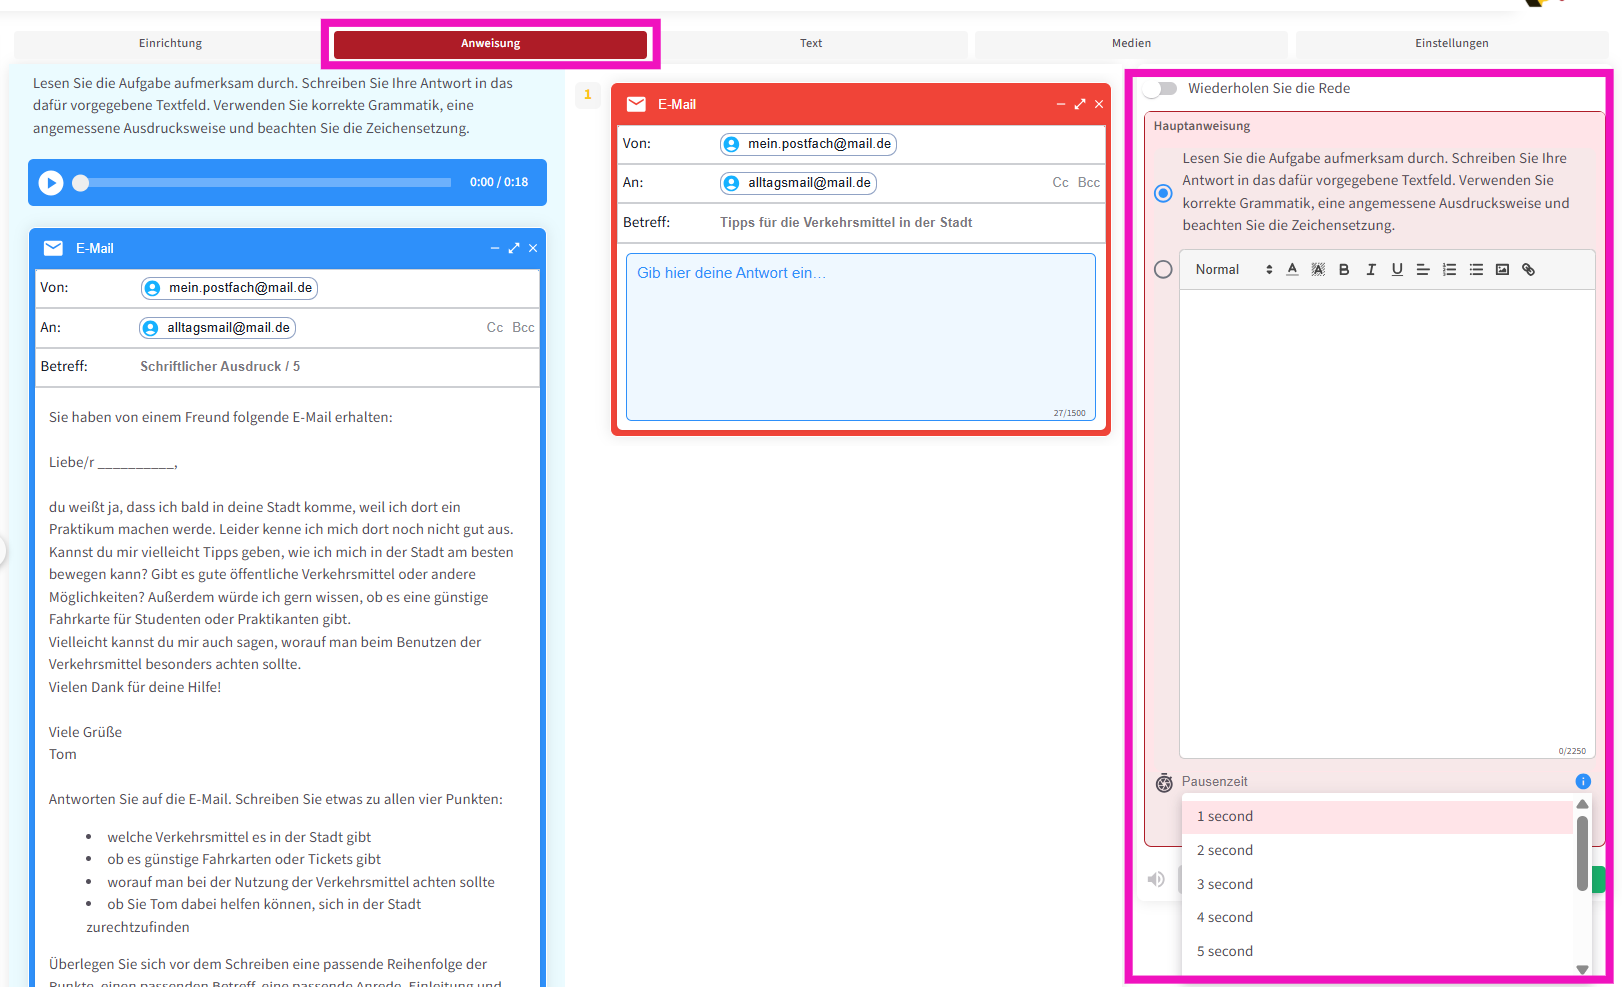
Task: Click the numbered list icon
Action: (1449, 270)
